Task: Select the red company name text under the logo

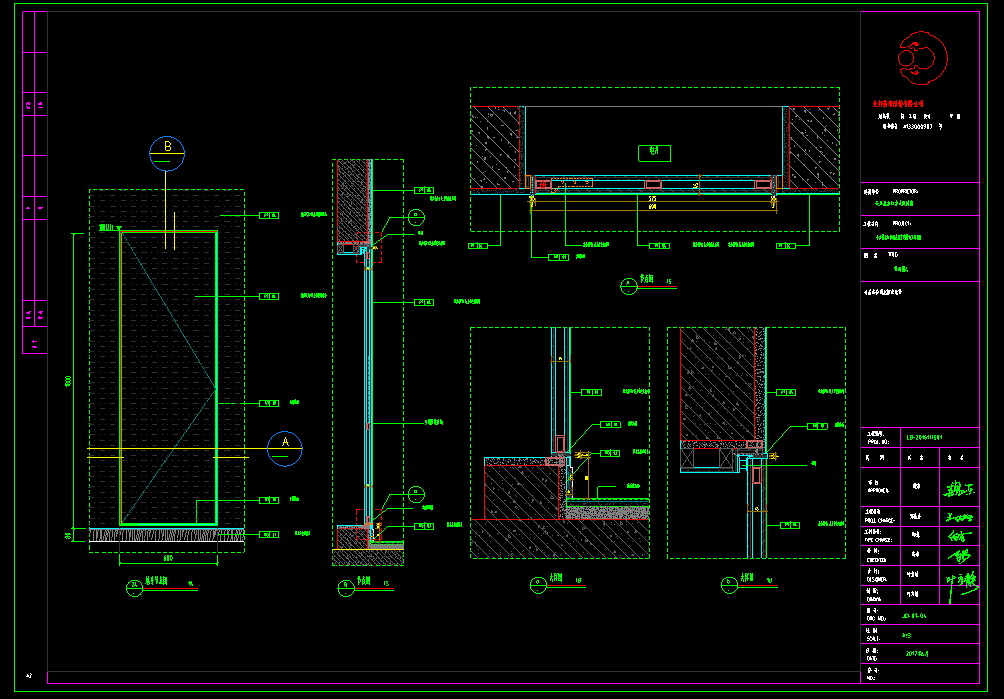Action: pyautogui.click(x=908, y=102)
